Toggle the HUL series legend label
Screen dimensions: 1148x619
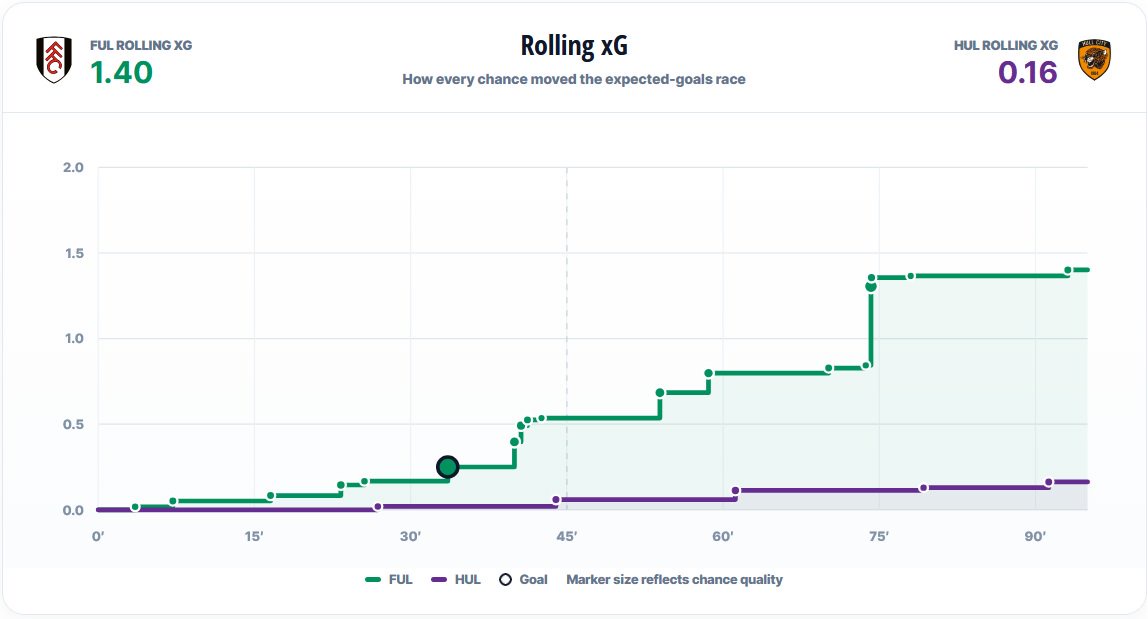[467, 579]
